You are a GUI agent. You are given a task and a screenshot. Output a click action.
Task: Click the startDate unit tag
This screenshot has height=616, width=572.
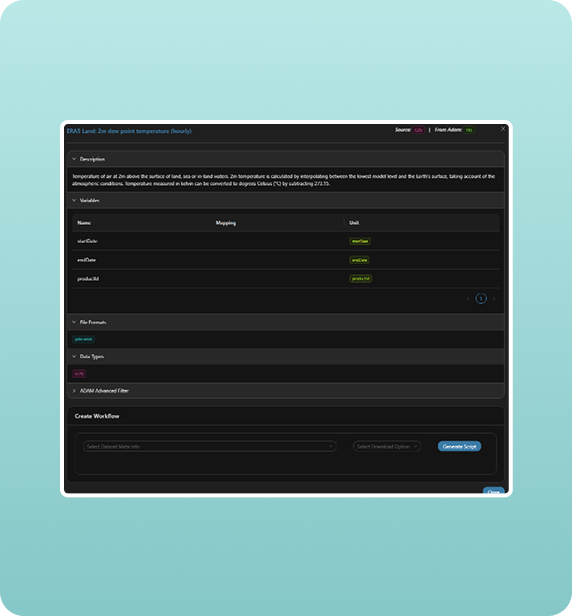tap(360, 241)
